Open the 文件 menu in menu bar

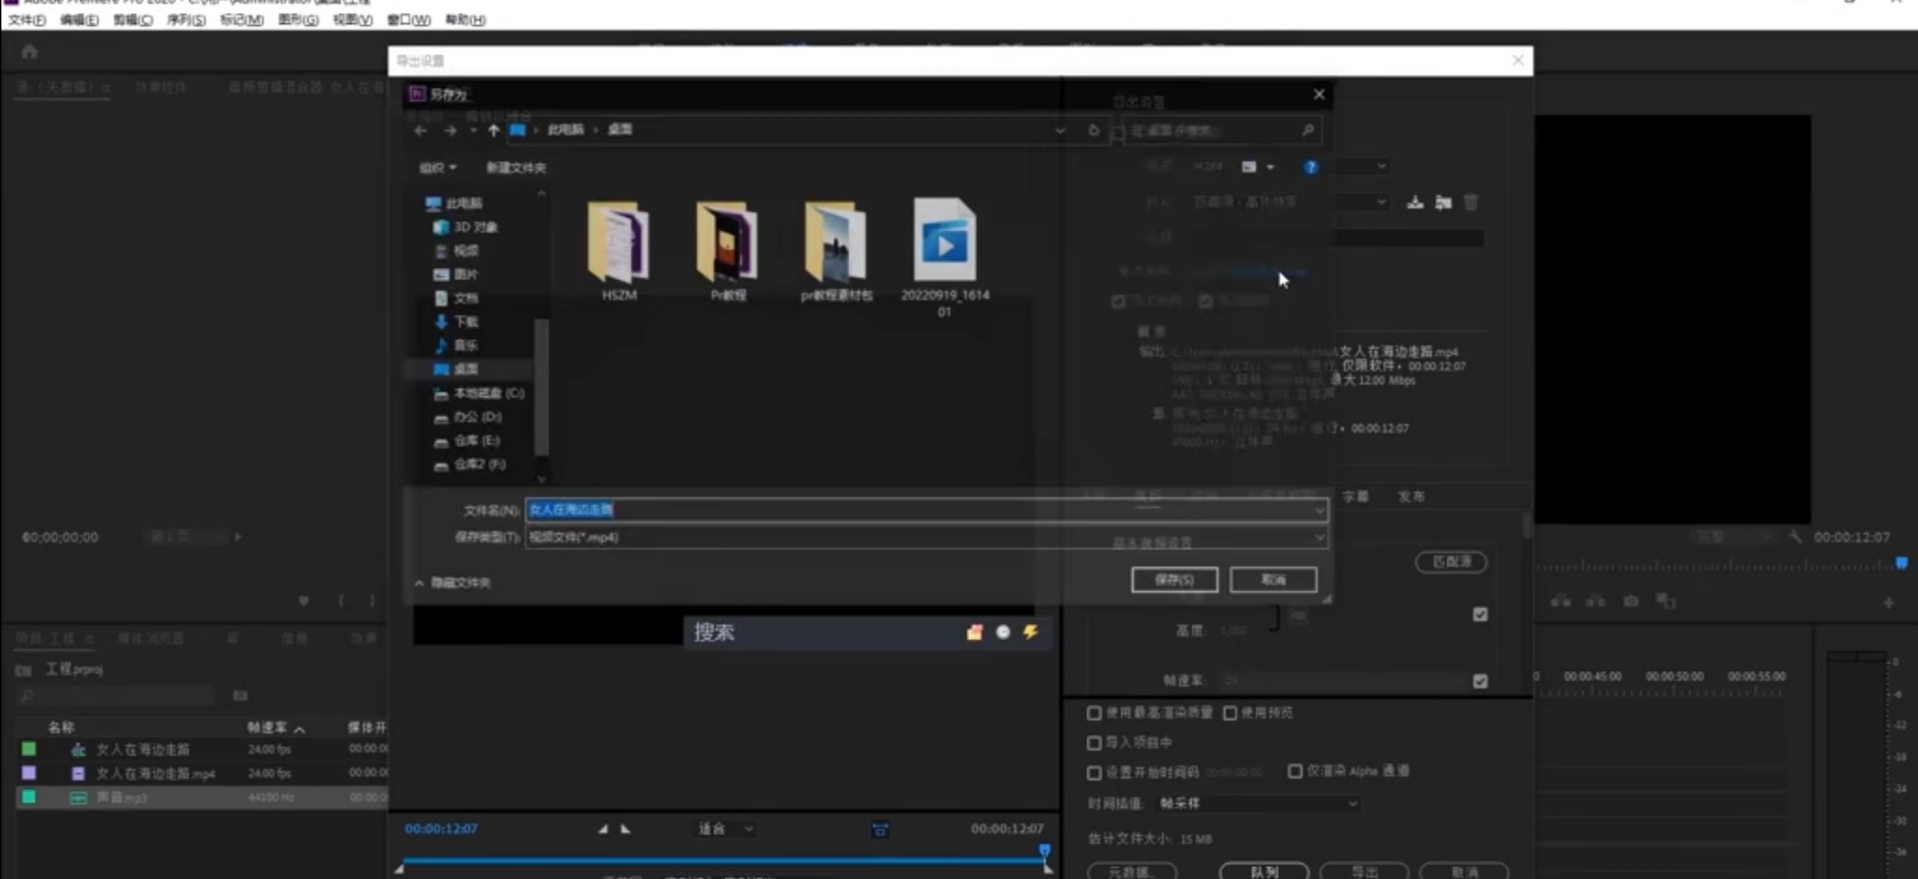click(x=26, y=20)
